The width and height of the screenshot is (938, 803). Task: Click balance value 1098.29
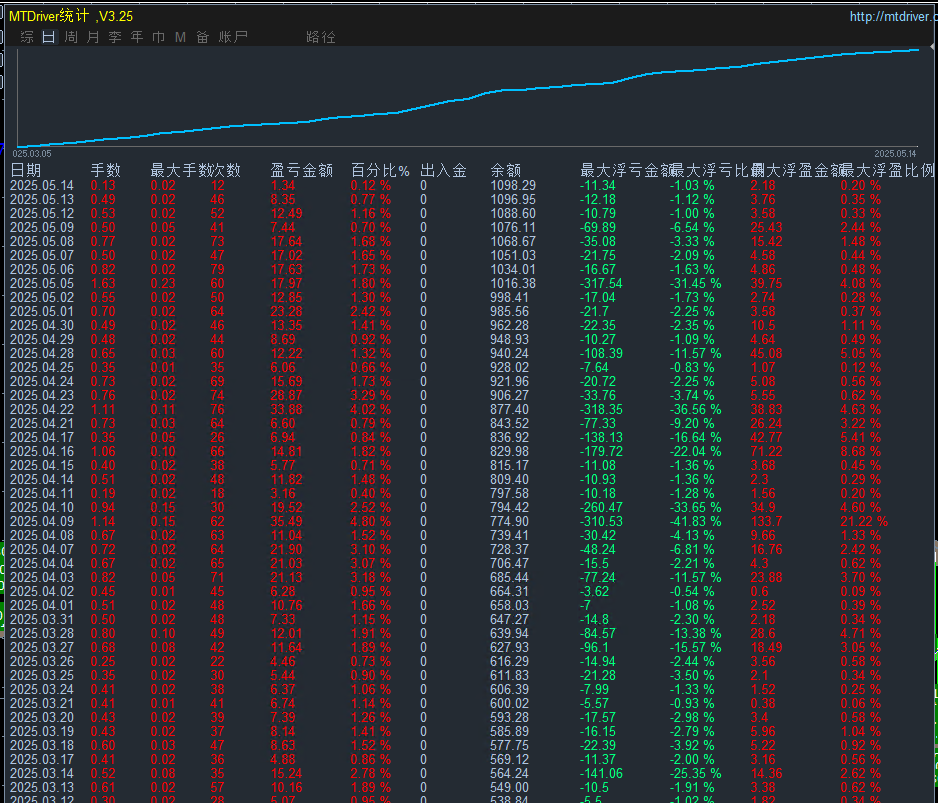pyautogui.click(x=513, y=185)
